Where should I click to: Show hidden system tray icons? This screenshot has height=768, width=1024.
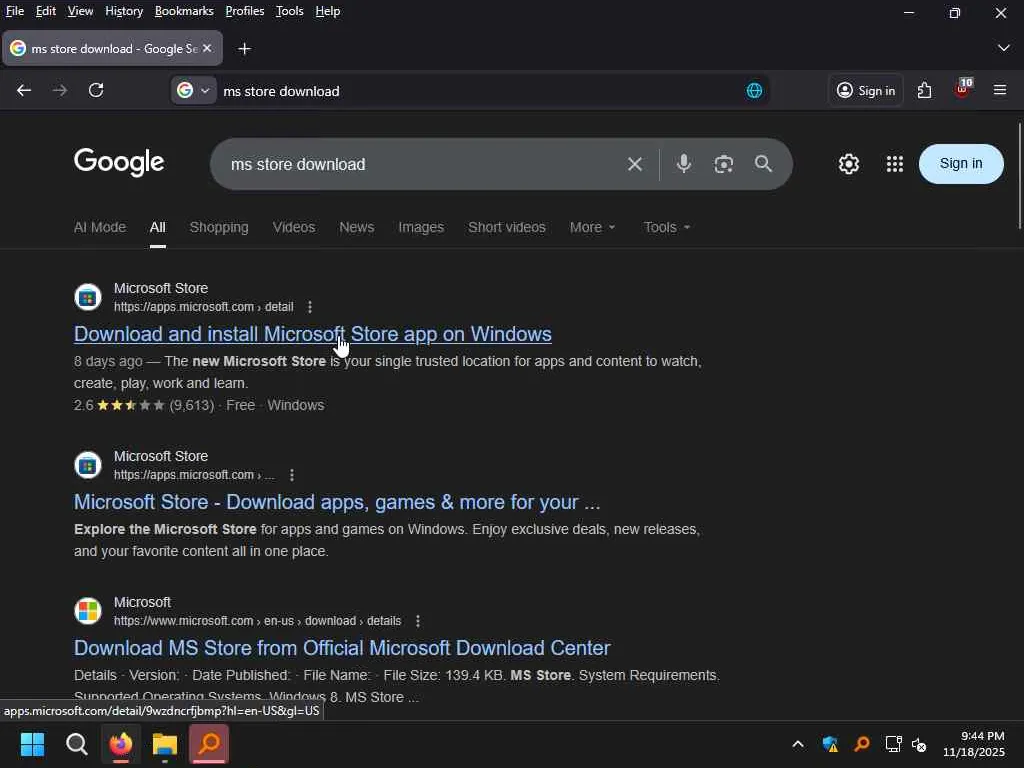(797, 744)
